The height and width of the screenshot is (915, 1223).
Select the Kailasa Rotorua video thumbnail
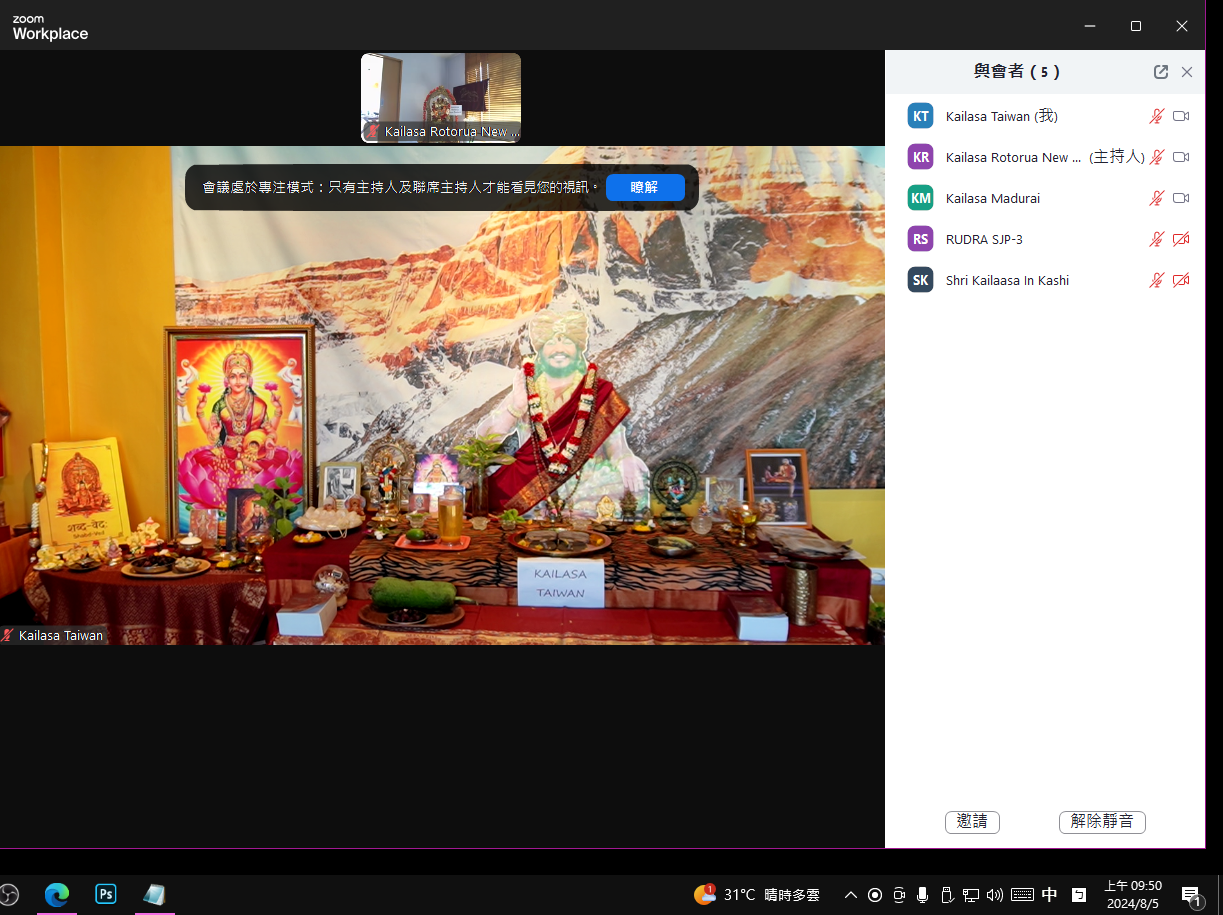441,97
